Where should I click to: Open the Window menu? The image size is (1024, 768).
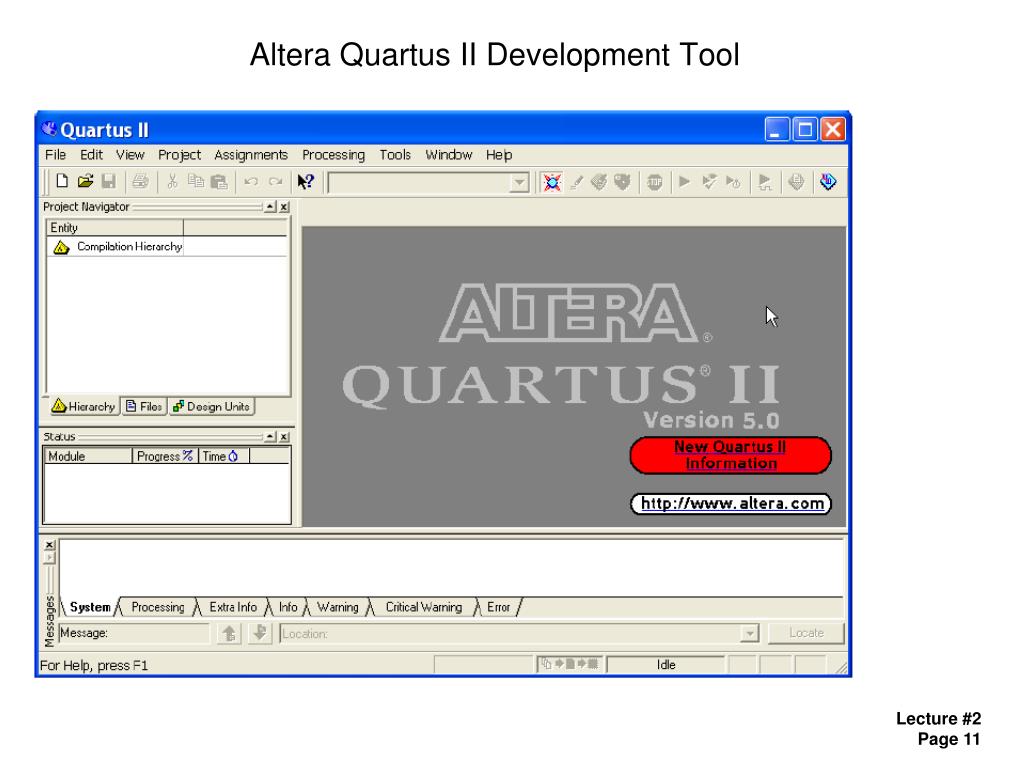(449, 155)
